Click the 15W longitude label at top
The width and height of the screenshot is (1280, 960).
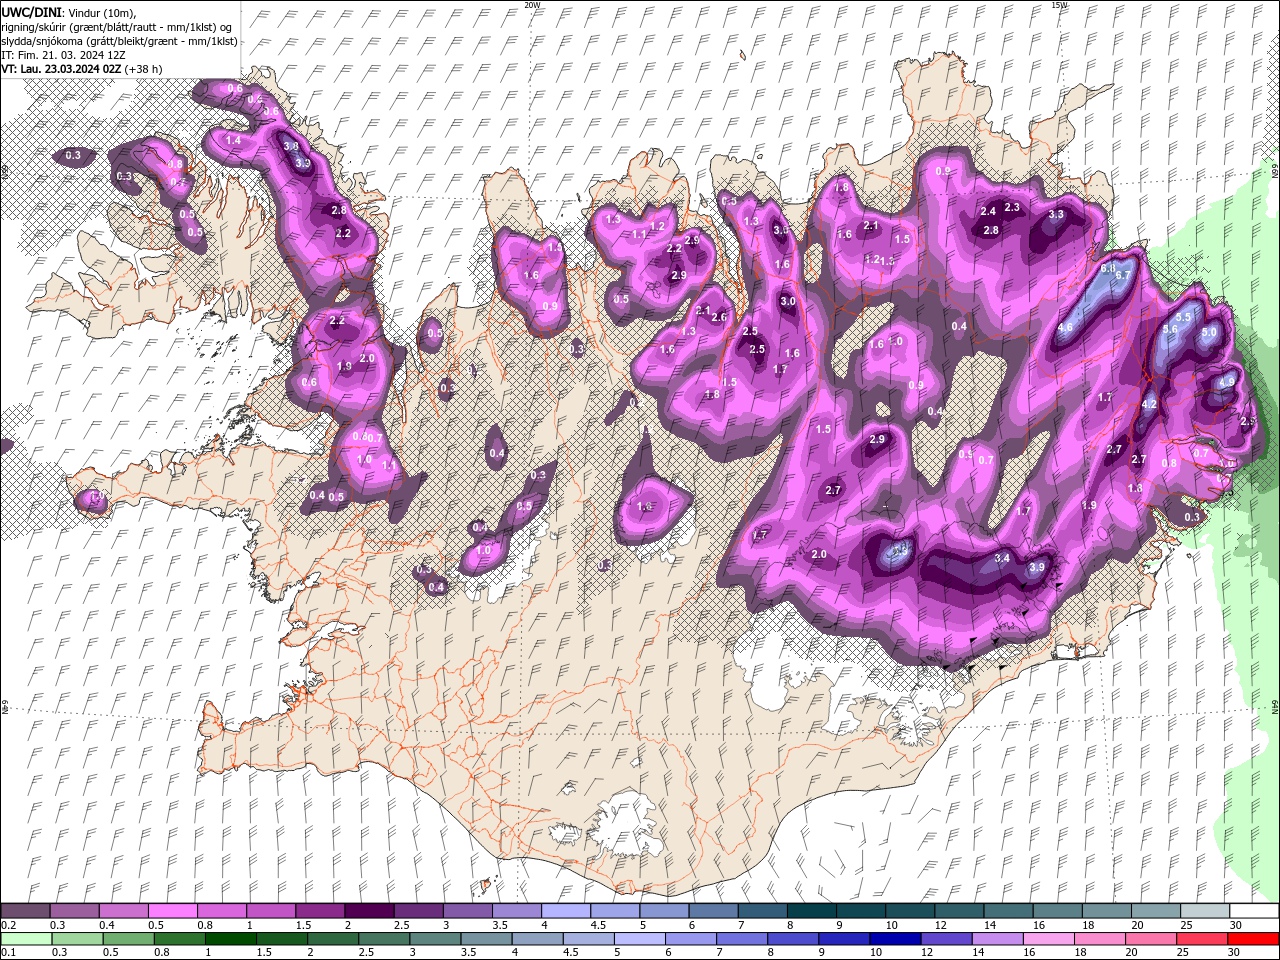click(1059, 5)
